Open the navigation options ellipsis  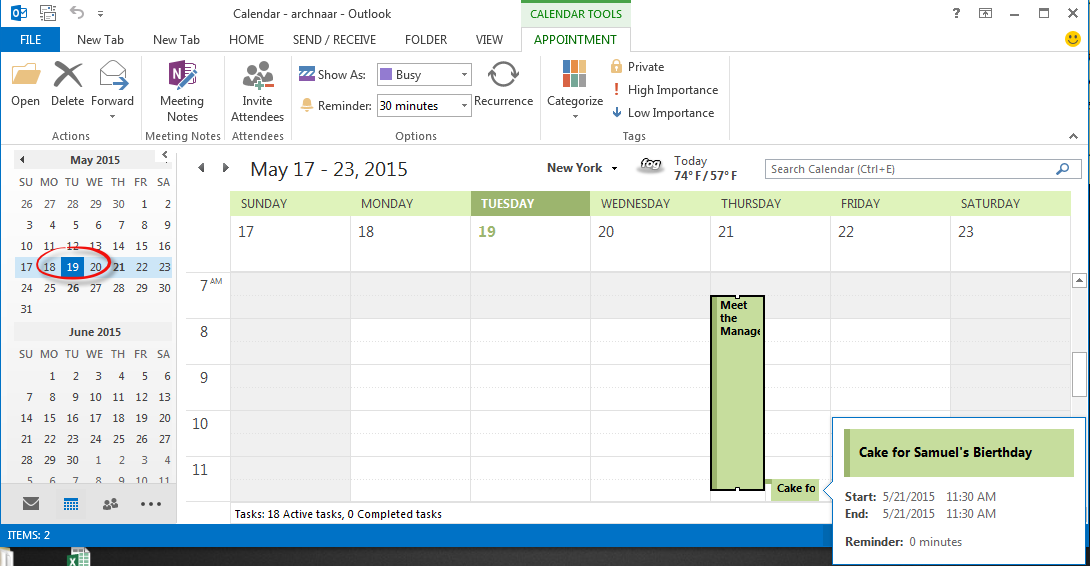click(151, 504)
